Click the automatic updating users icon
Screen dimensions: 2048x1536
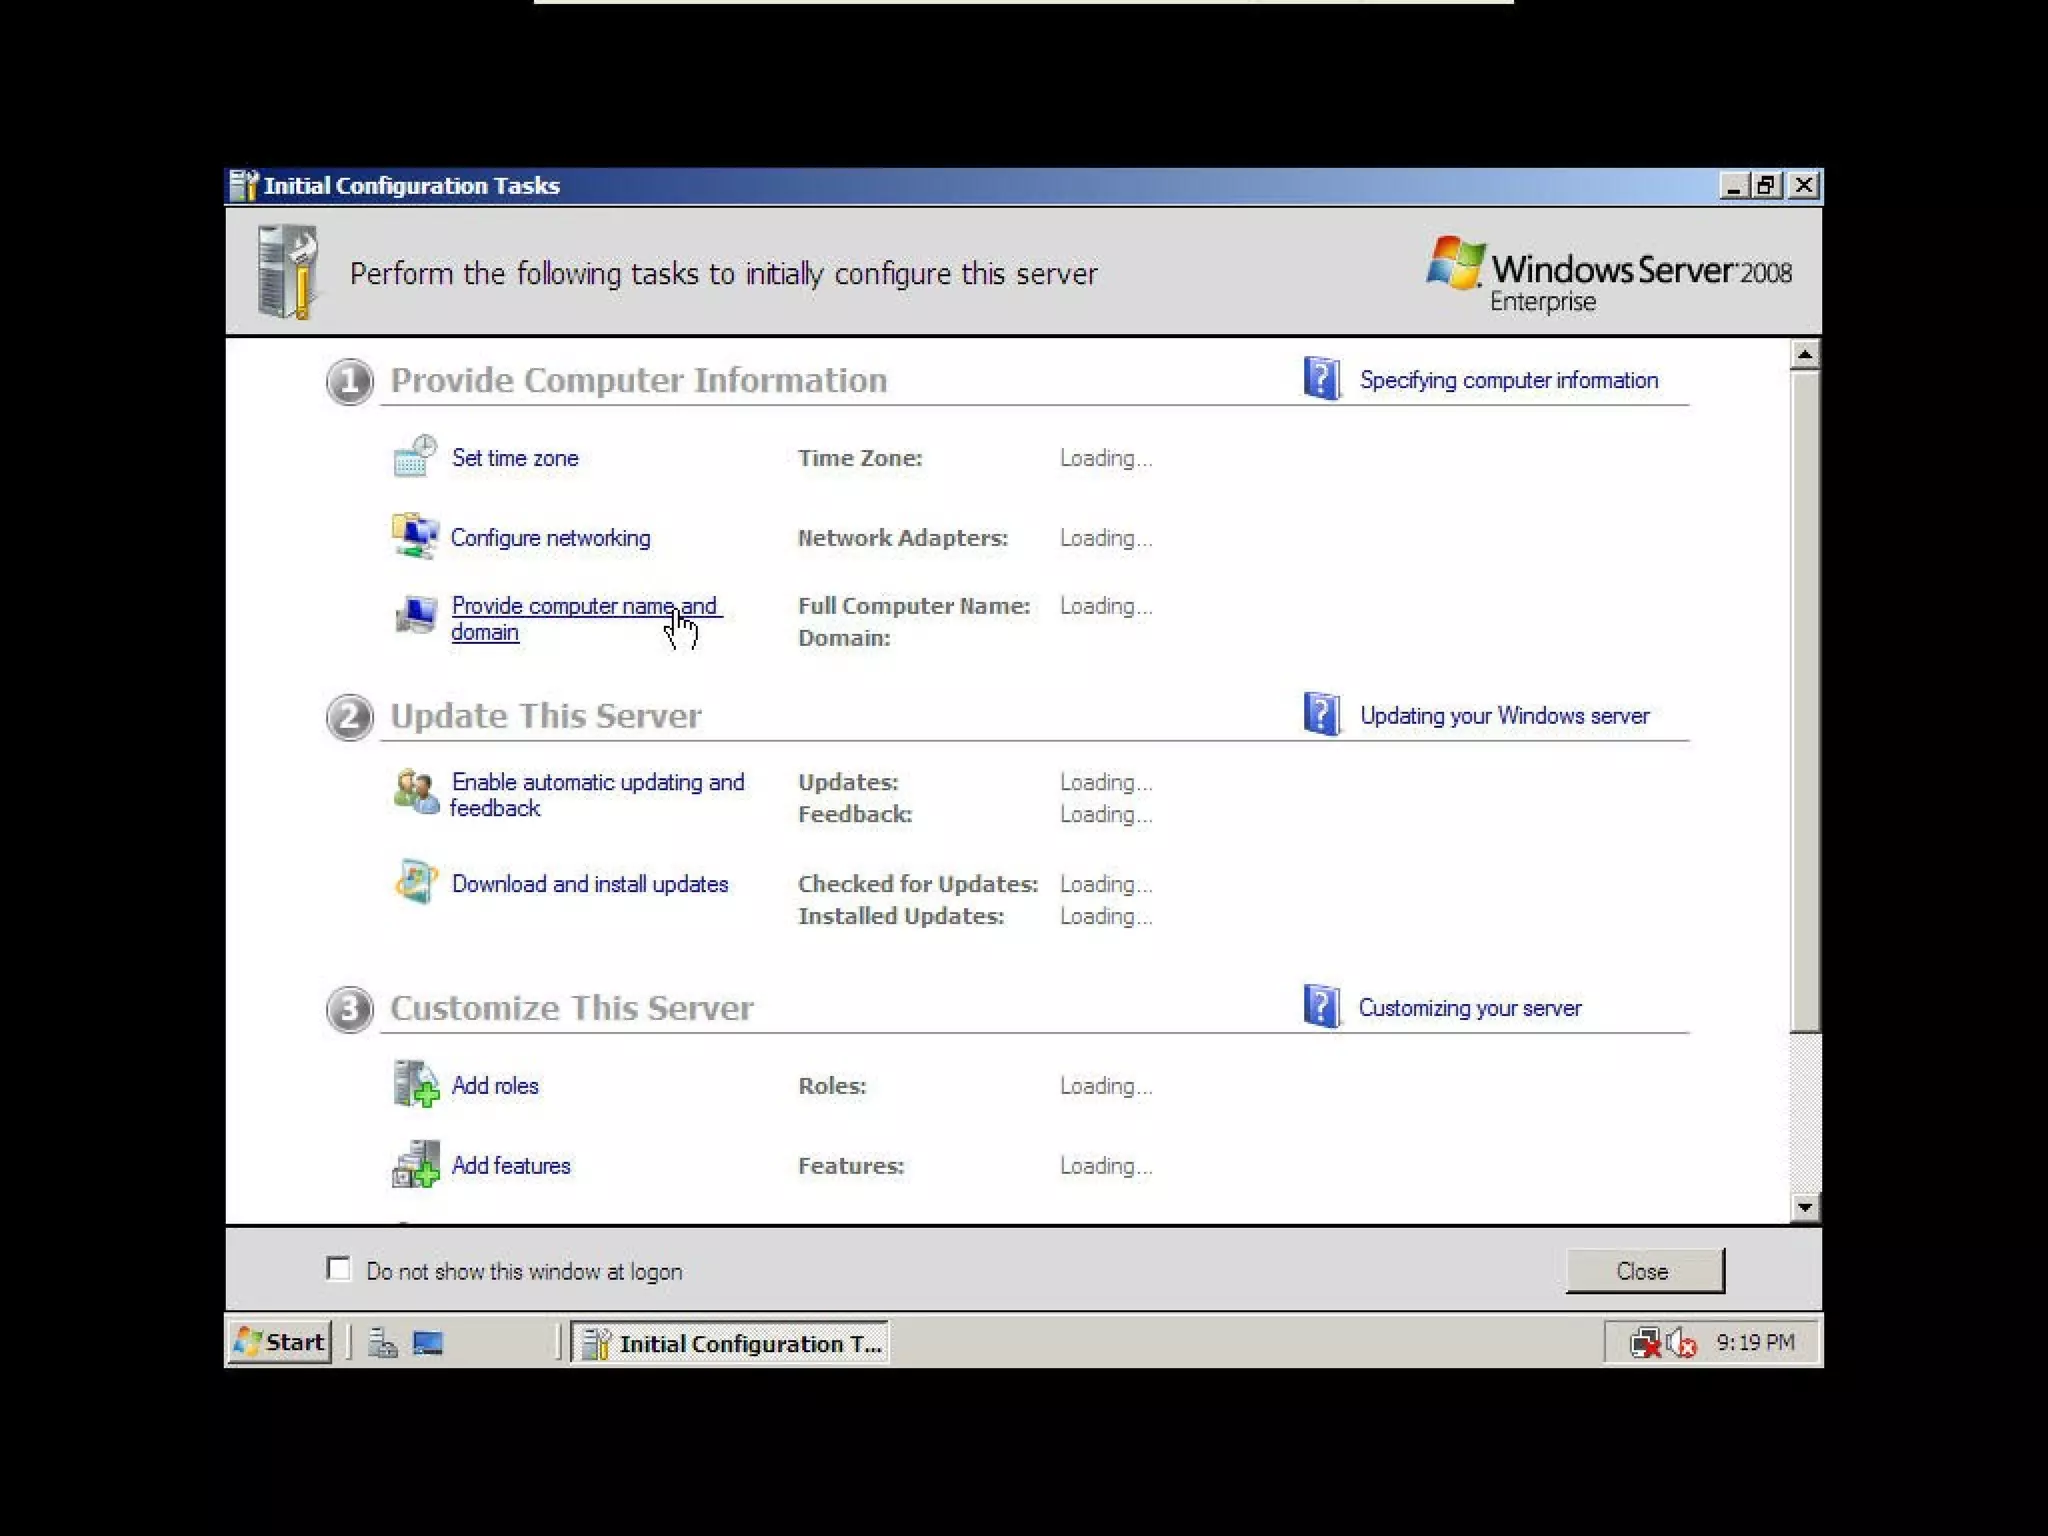pos(415,792)
